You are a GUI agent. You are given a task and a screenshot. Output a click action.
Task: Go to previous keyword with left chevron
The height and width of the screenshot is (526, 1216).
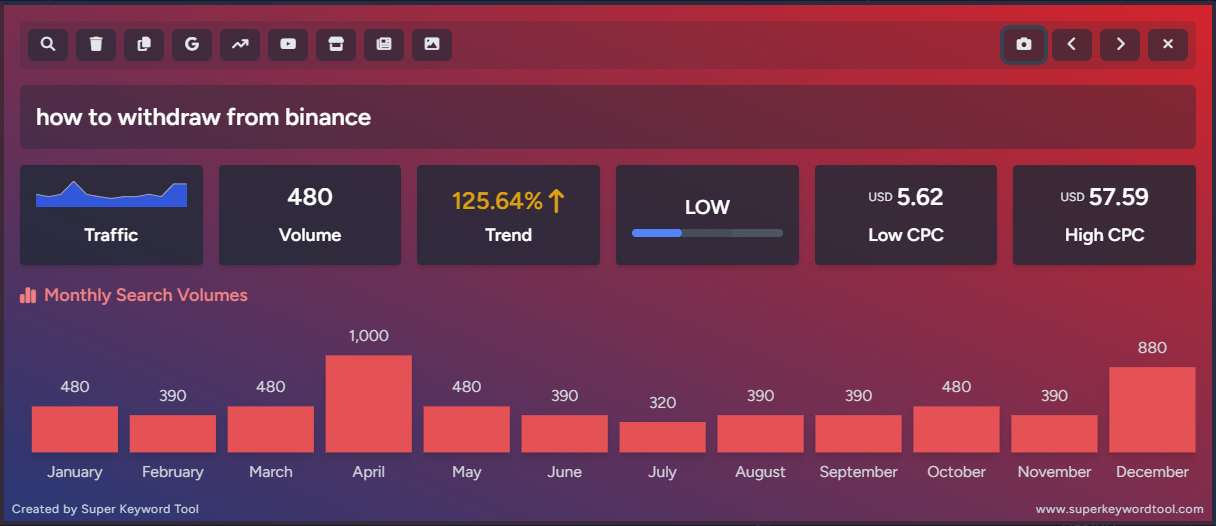point(1072,45)
